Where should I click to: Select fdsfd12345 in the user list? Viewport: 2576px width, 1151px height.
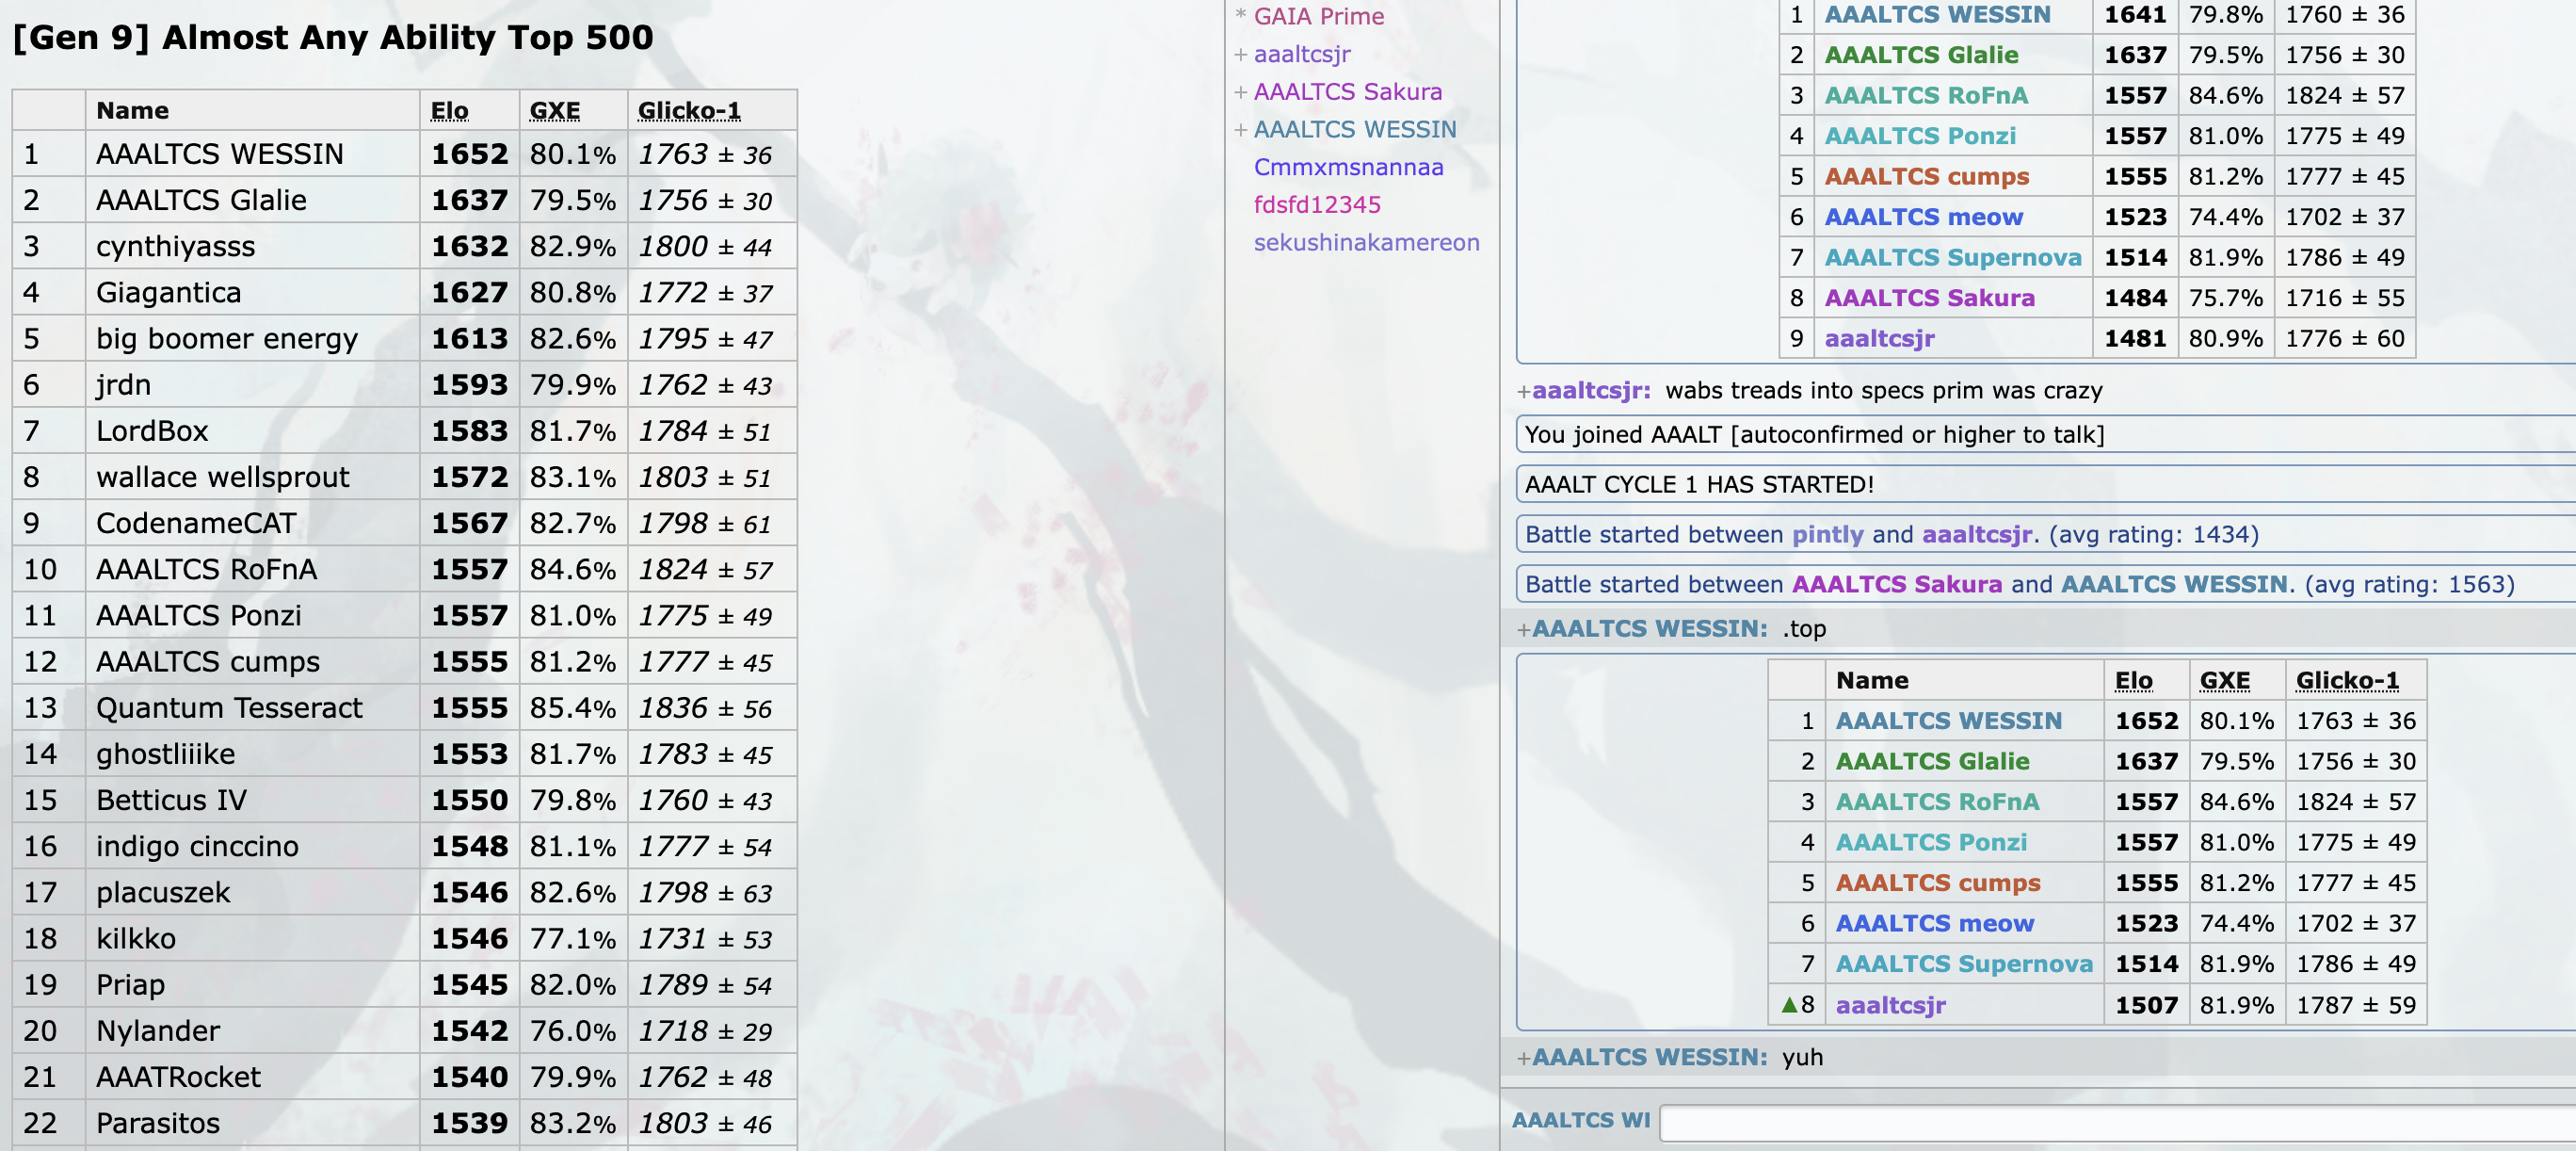click(1316, 205)
